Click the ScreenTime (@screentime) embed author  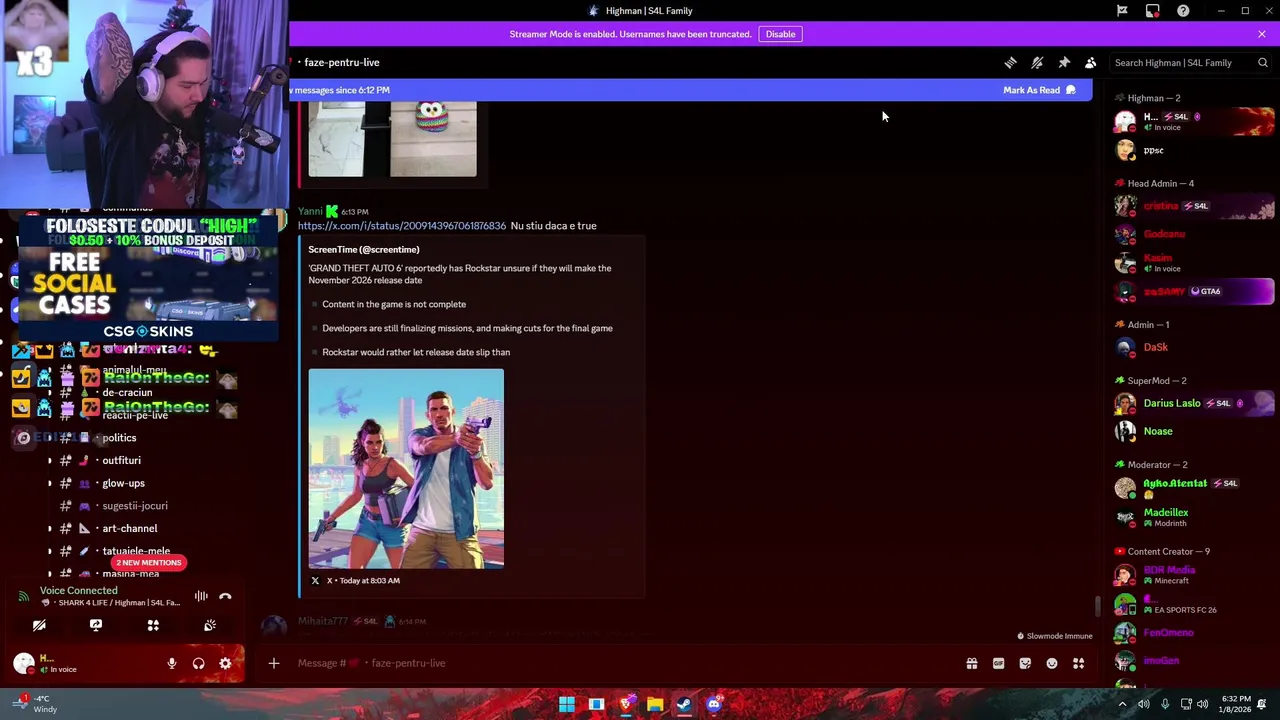point(364,249)
